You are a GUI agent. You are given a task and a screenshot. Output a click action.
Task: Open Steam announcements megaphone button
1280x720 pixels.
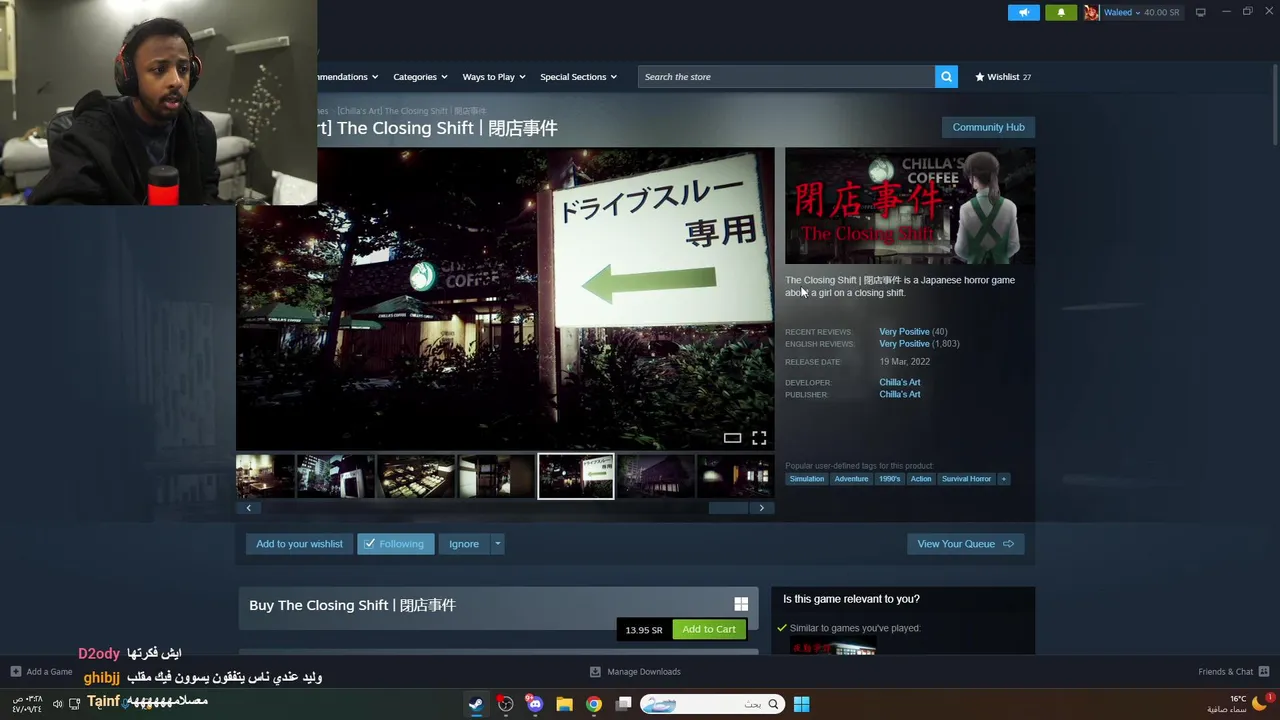pos(1023,12)
